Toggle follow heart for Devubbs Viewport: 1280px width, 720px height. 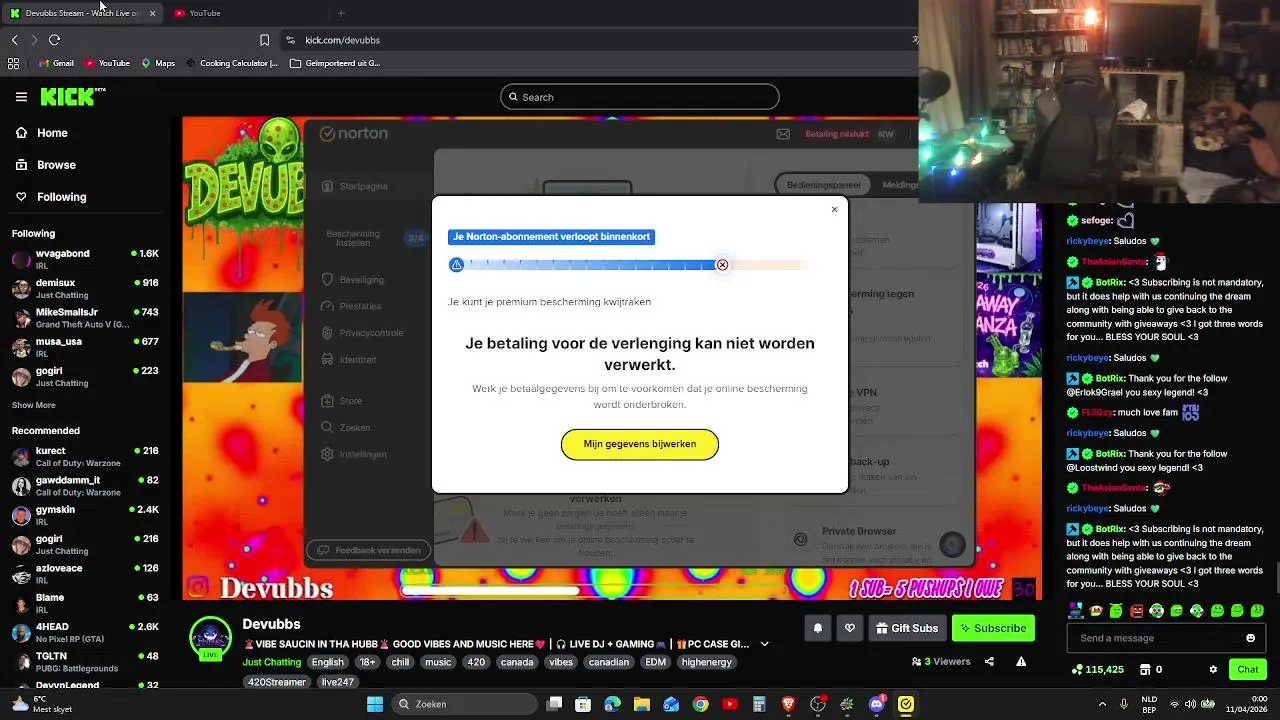coord(850,628)
